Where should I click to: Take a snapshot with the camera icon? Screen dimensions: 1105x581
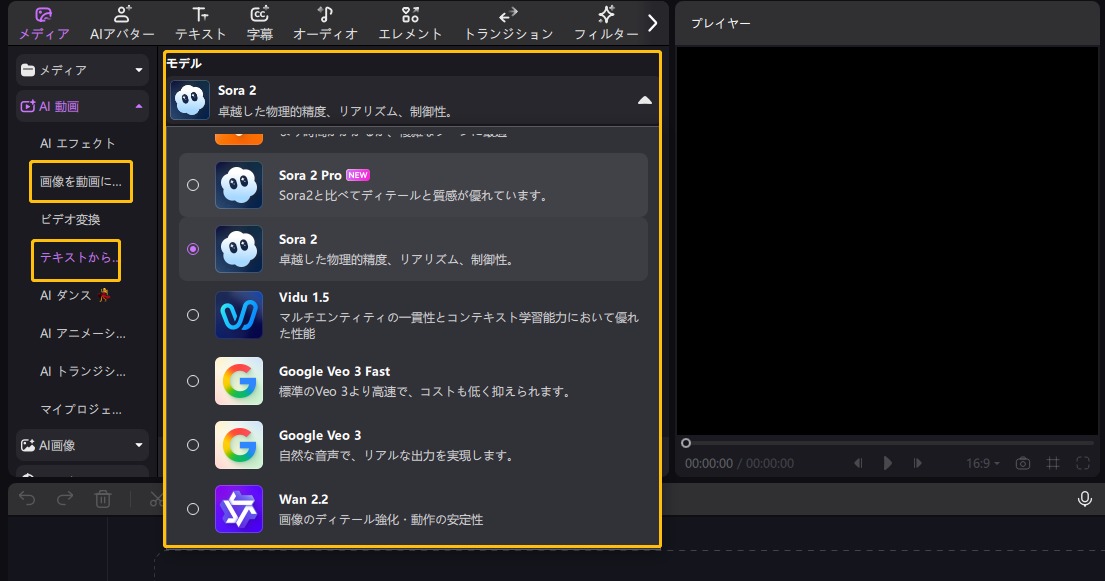click(x=1022, y=463)
